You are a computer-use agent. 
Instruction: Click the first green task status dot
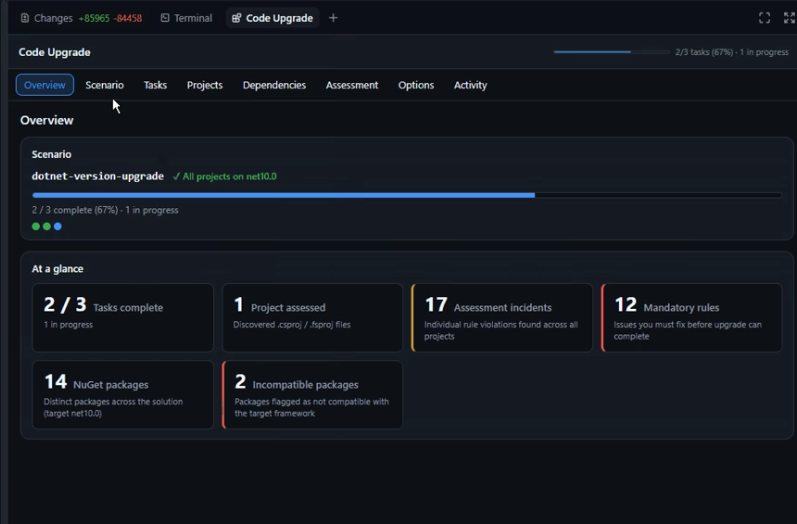tap(36, 227)
